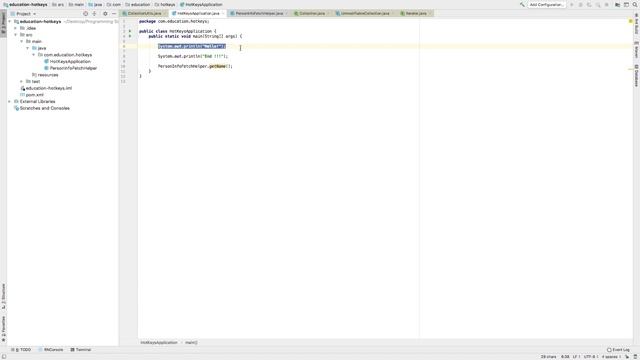This screenshot has height=360, width=640.
Task: Open the Database side tab
Action: click(x=636, y=76)
